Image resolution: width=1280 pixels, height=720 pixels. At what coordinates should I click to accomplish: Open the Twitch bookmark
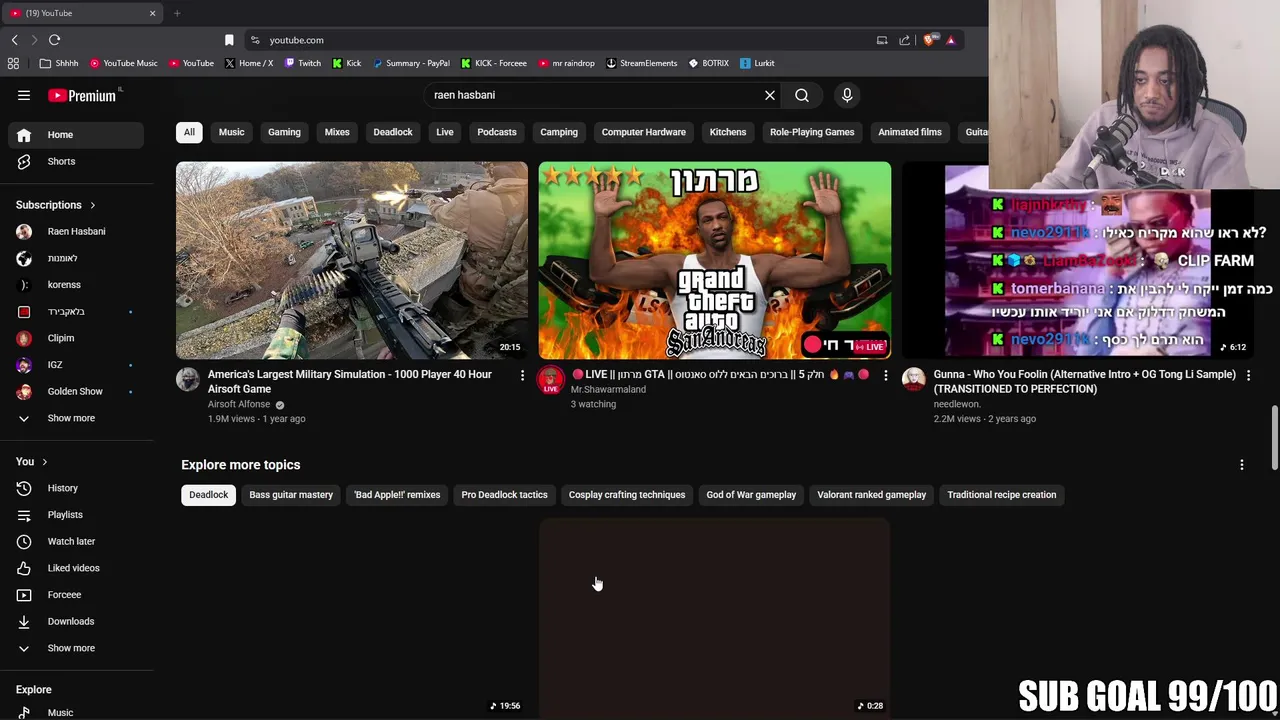303,63
